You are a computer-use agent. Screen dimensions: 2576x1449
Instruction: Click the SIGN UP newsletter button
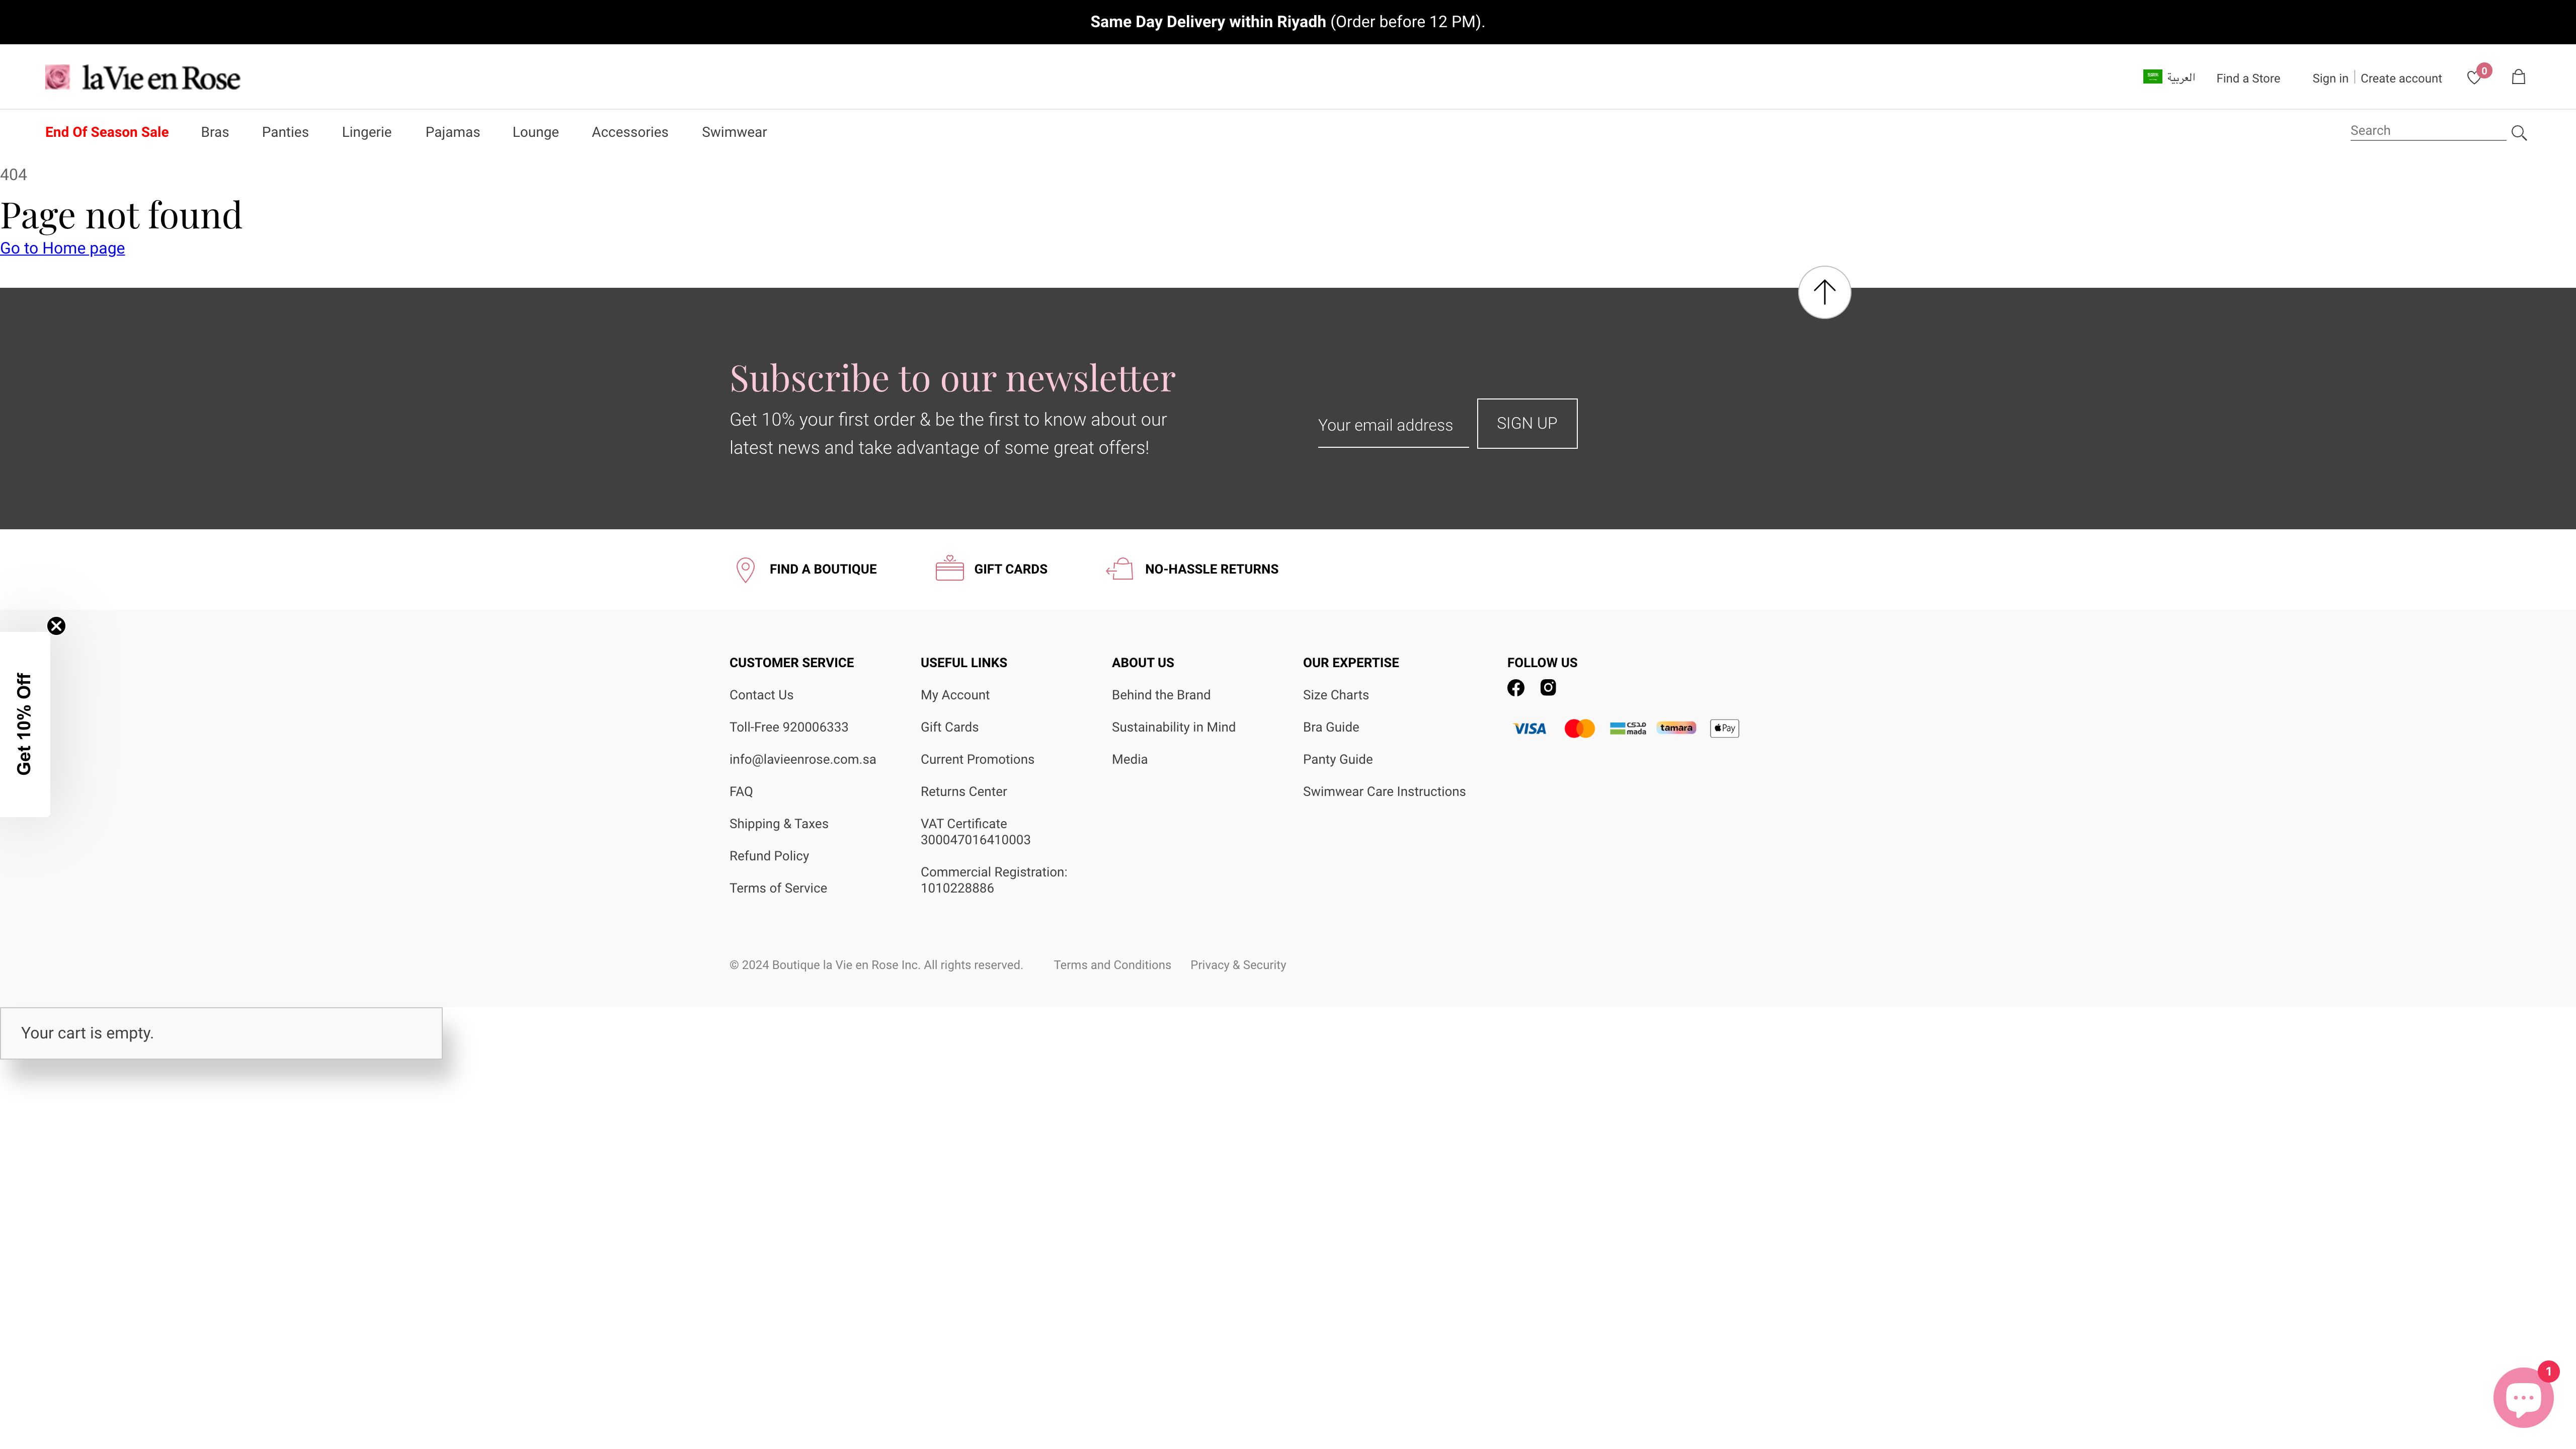pyautogui.click(x=1526, y=424)
